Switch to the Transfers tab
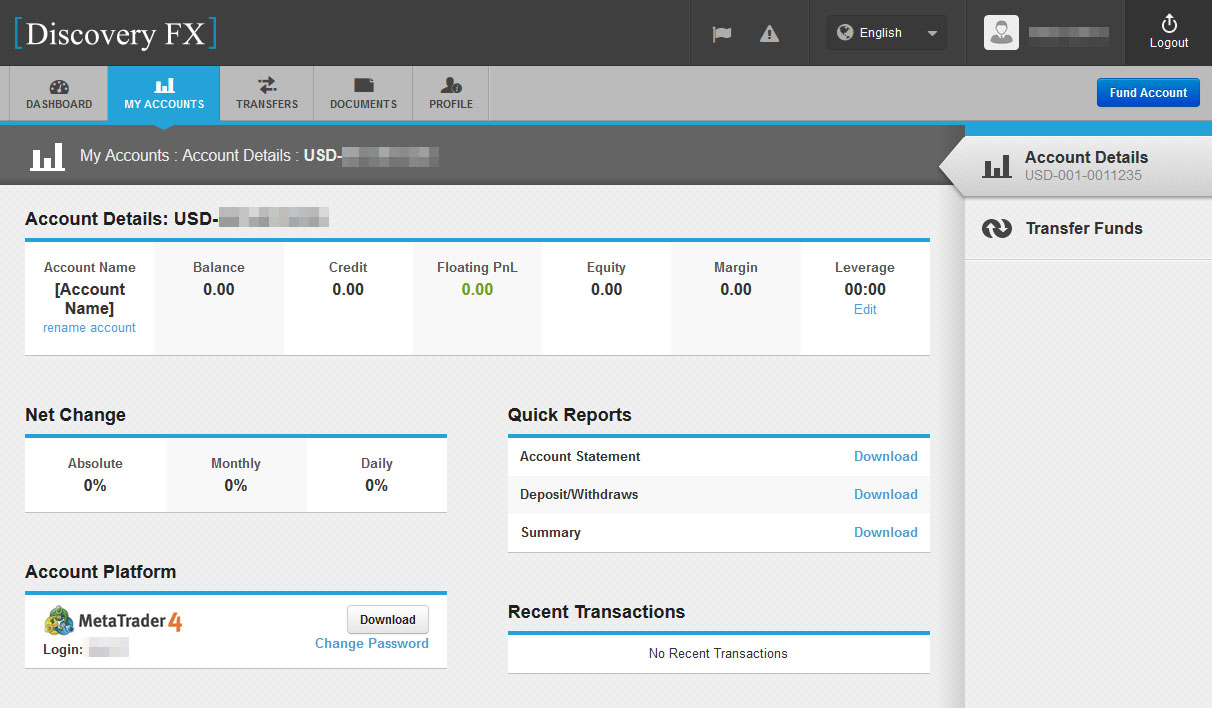1212x708 pixels. coord(267,94)
